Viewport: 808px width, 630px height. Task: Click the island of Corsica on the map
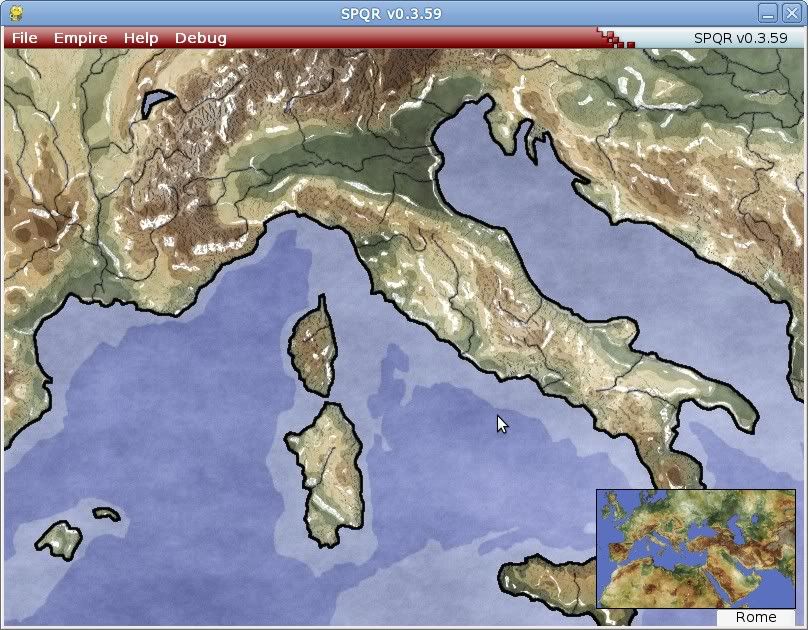[313, 348]
